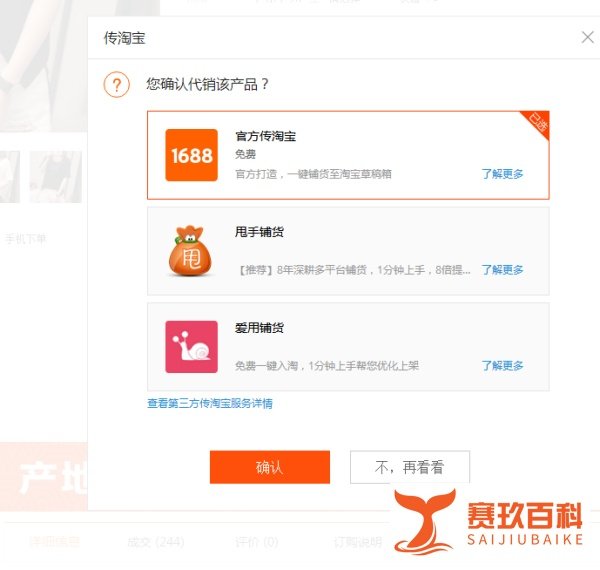Click 官方打造，一键铺货至淘宝草稿箱 description
Viewport: 600px width, 570px height.
[x=313, y=174]
